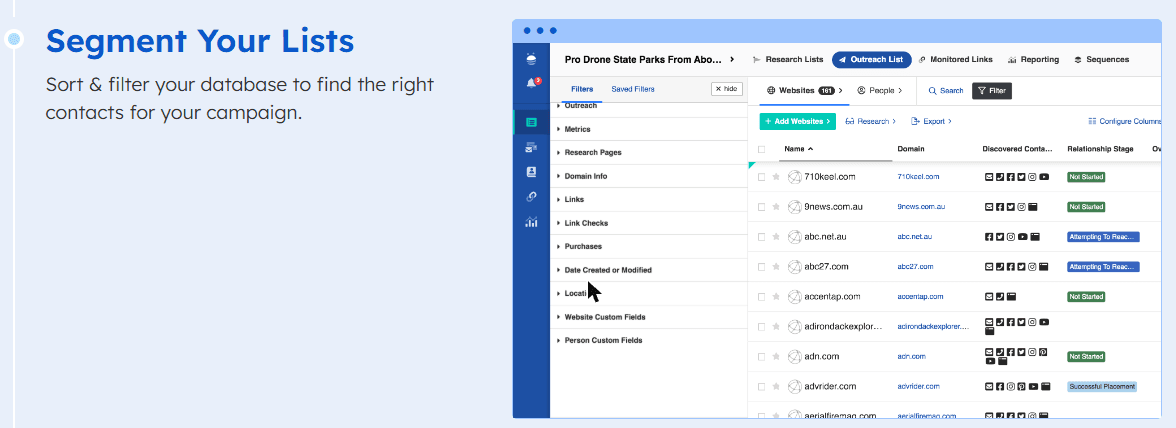This screenshot has width=1176, height=428.
Task: Check the adirondackexplorer row checkbox
Action: click(761, 327)
